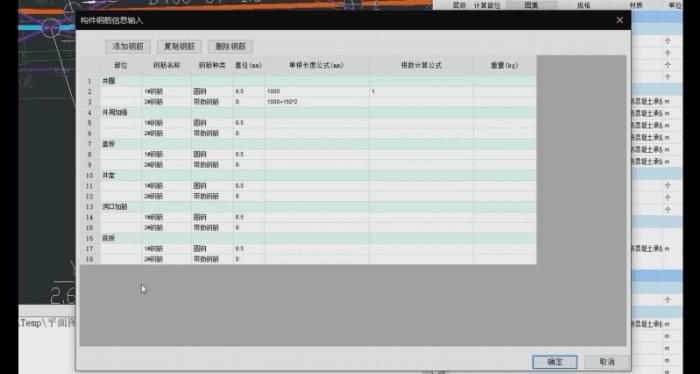Screen dimensions: 700x374
Task: Click the 删除钢筋 button
Action: point(230,46)
